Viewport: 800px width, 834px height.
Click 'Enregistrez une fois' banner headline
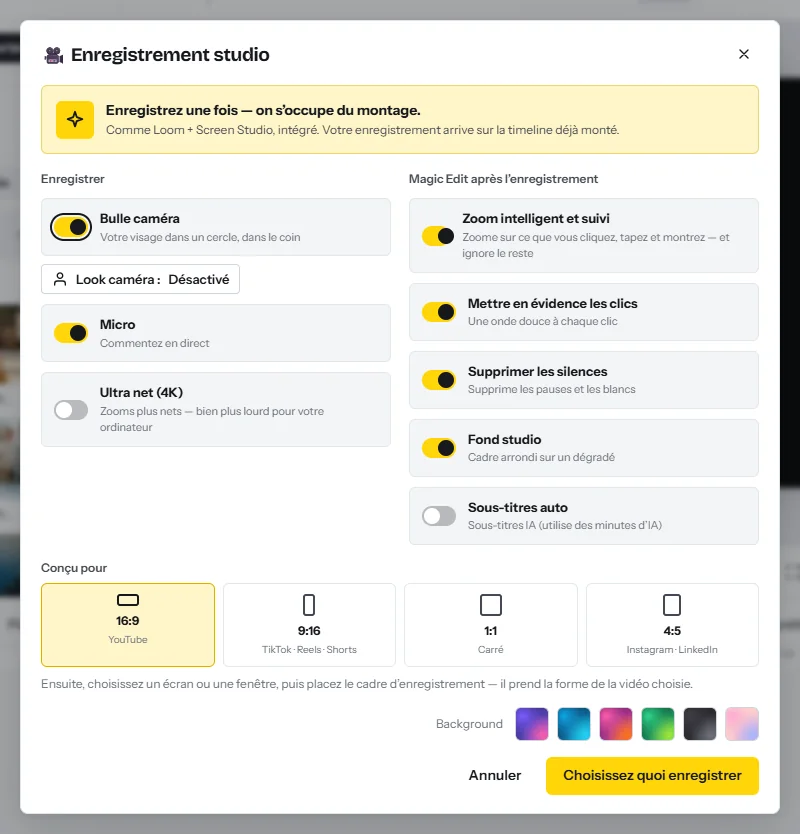(263, 110)
